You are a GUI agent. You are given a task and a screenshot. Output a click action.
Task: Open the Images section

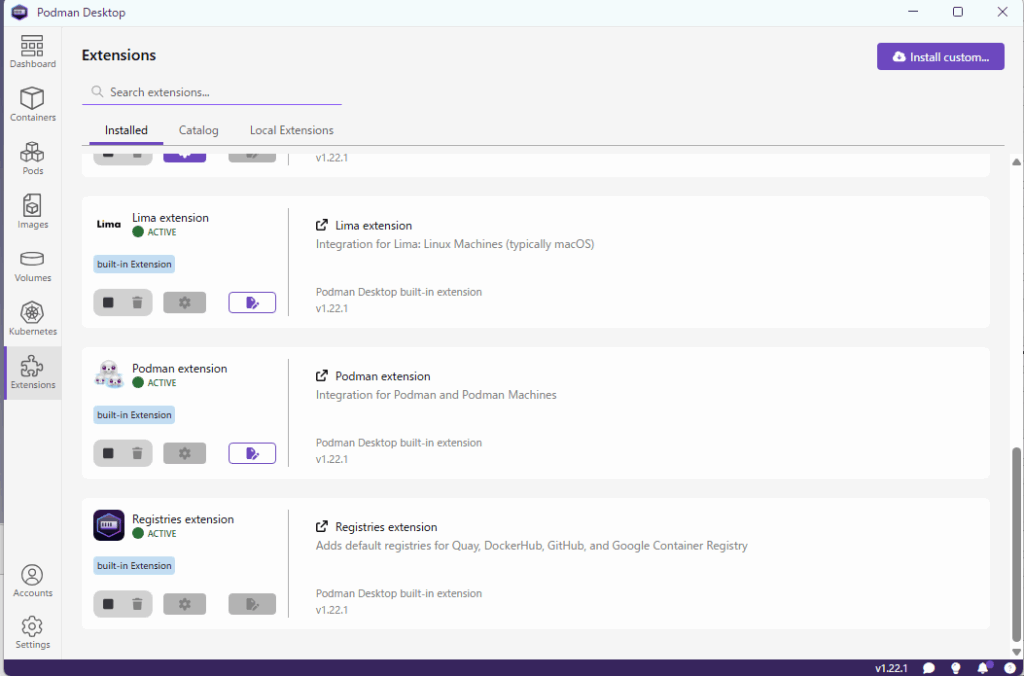click(32, 211)
